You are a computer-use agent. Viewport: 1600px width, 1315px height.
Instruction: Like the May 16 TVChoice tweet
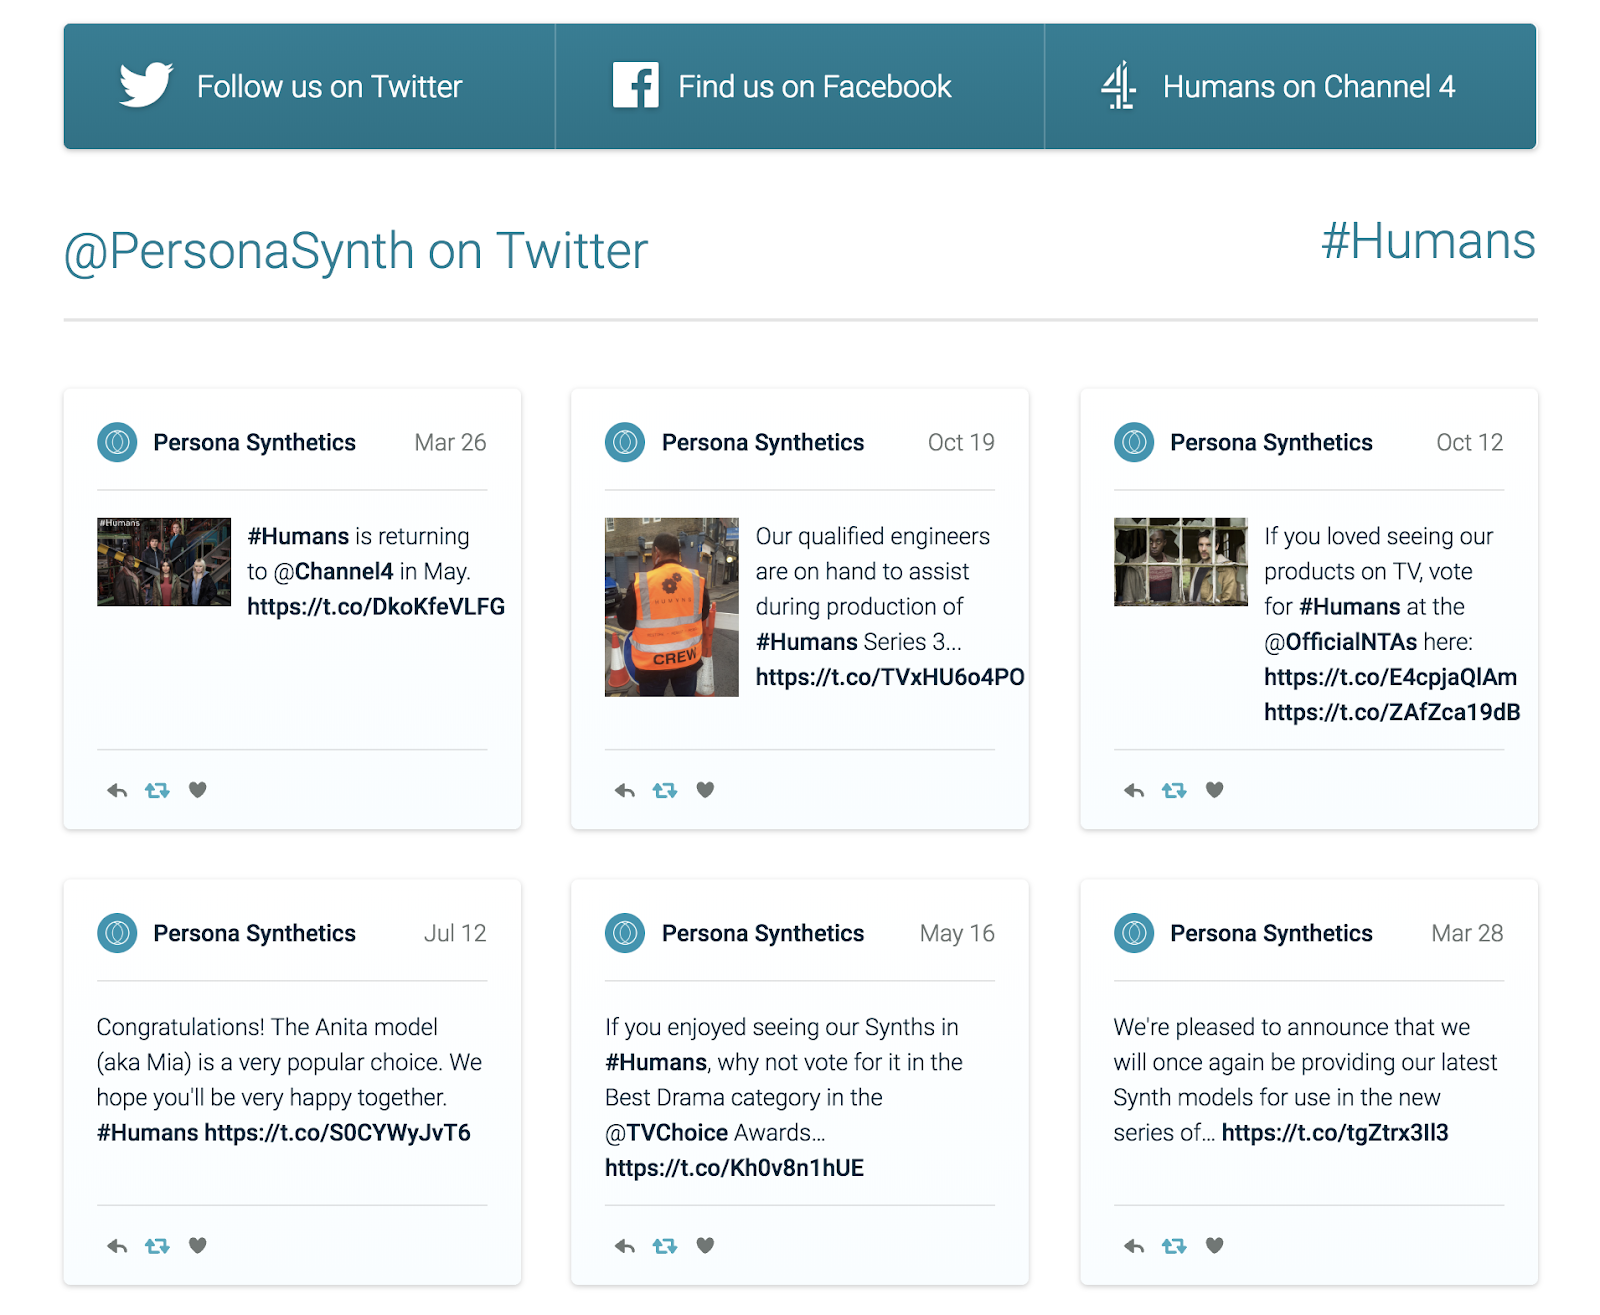(x=705, y=1246)
